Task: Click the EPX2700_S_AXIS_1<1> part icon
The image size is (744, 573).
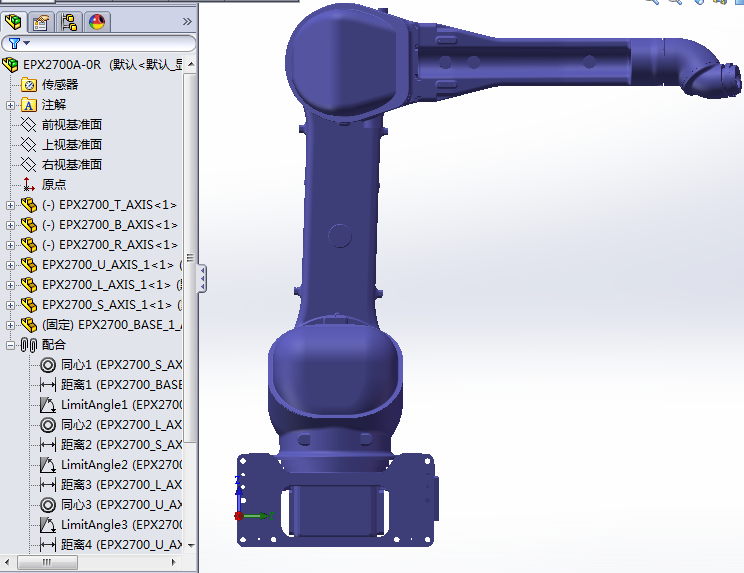Action: click(29, 305)
